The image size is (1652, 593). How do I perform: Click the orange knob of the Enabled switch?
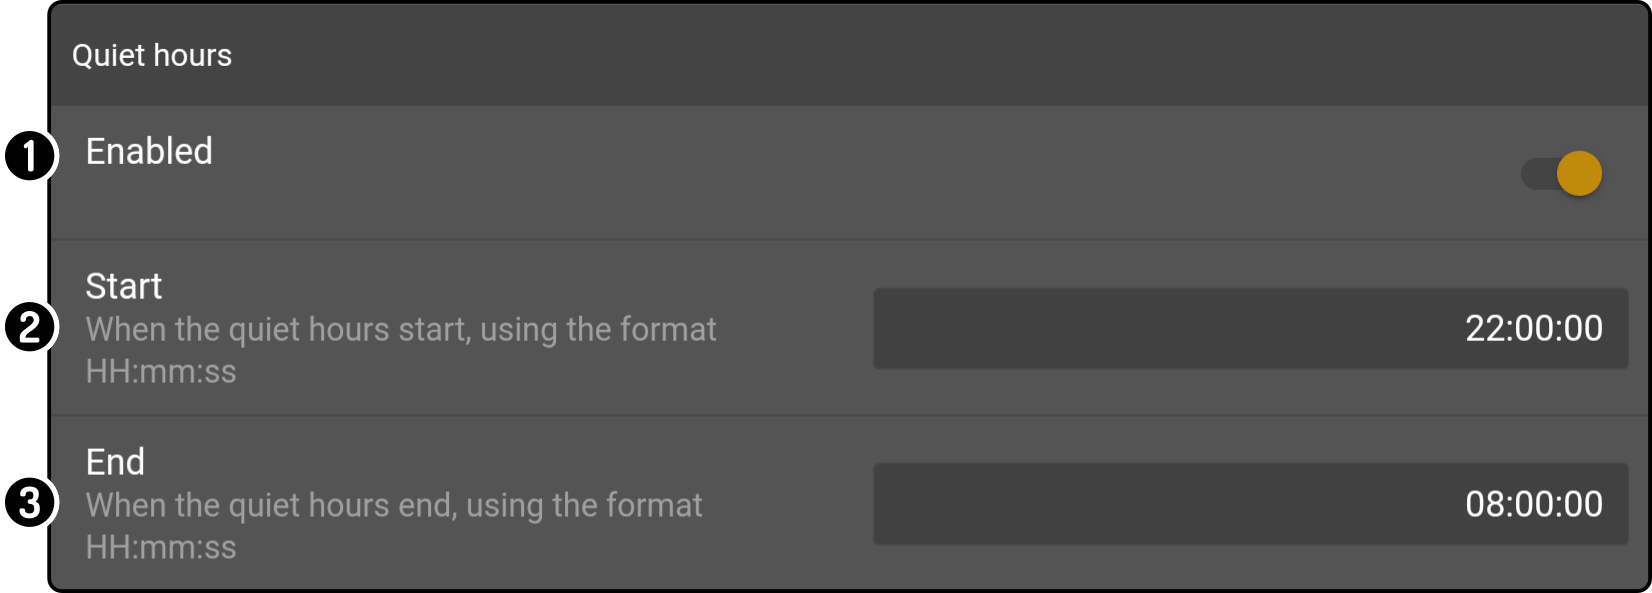1579,174
